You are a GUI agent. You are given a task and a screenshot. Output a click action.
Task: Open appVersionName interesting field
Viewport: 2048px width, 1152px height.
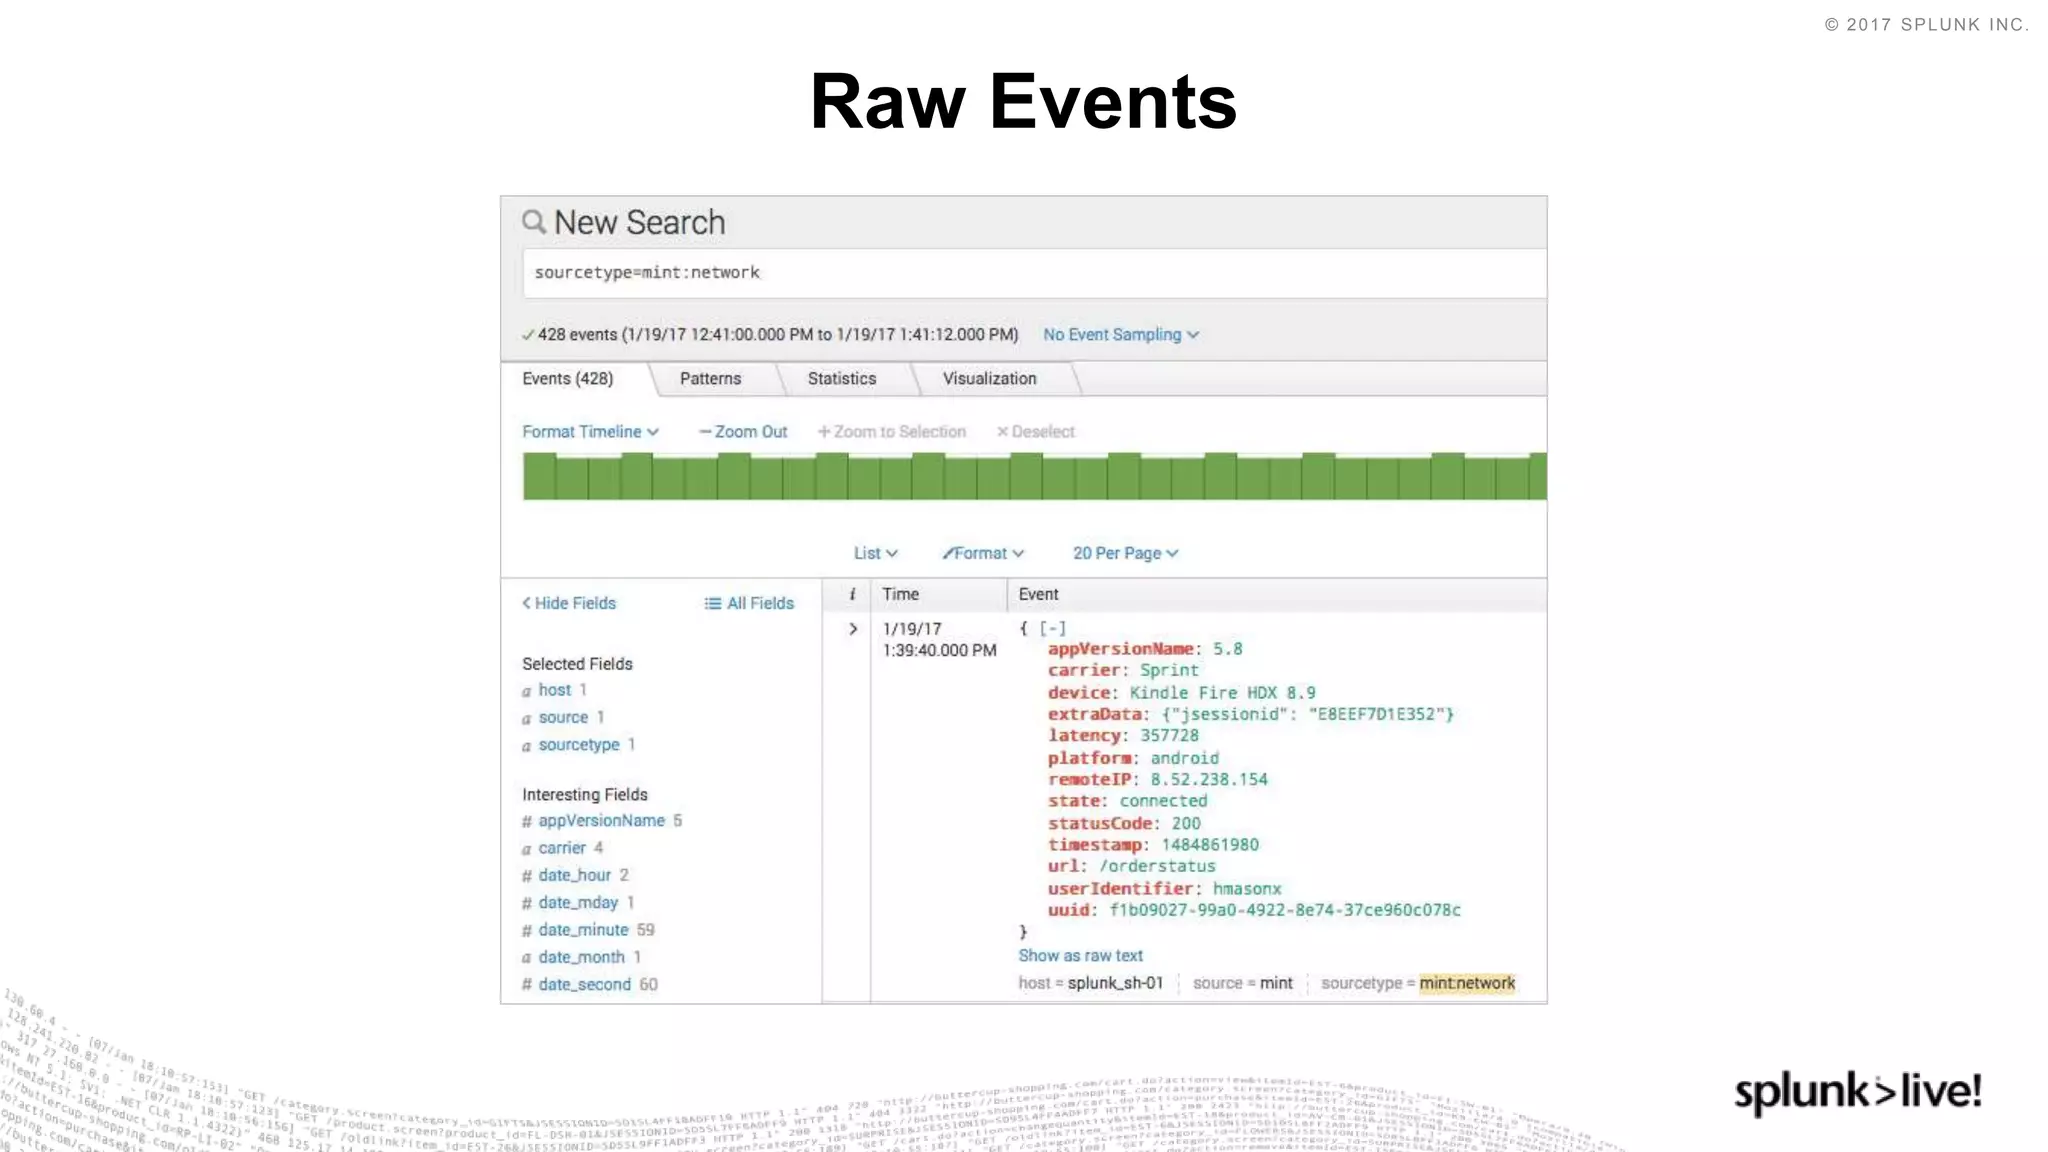601,821
